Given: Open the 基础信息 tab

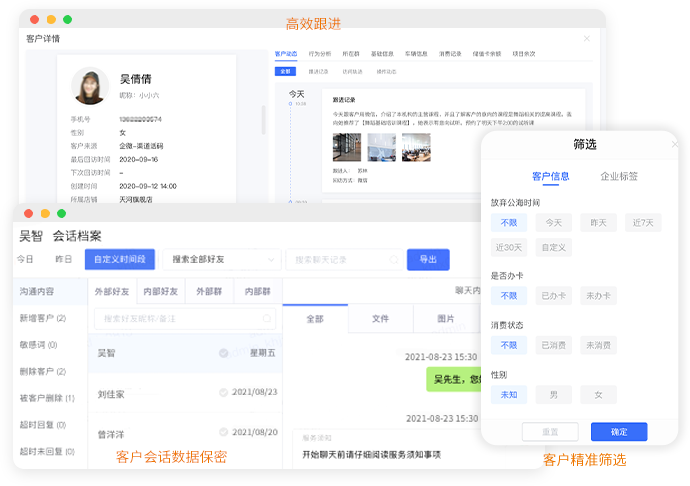Looking at the screenshot, I should [382, 54].
